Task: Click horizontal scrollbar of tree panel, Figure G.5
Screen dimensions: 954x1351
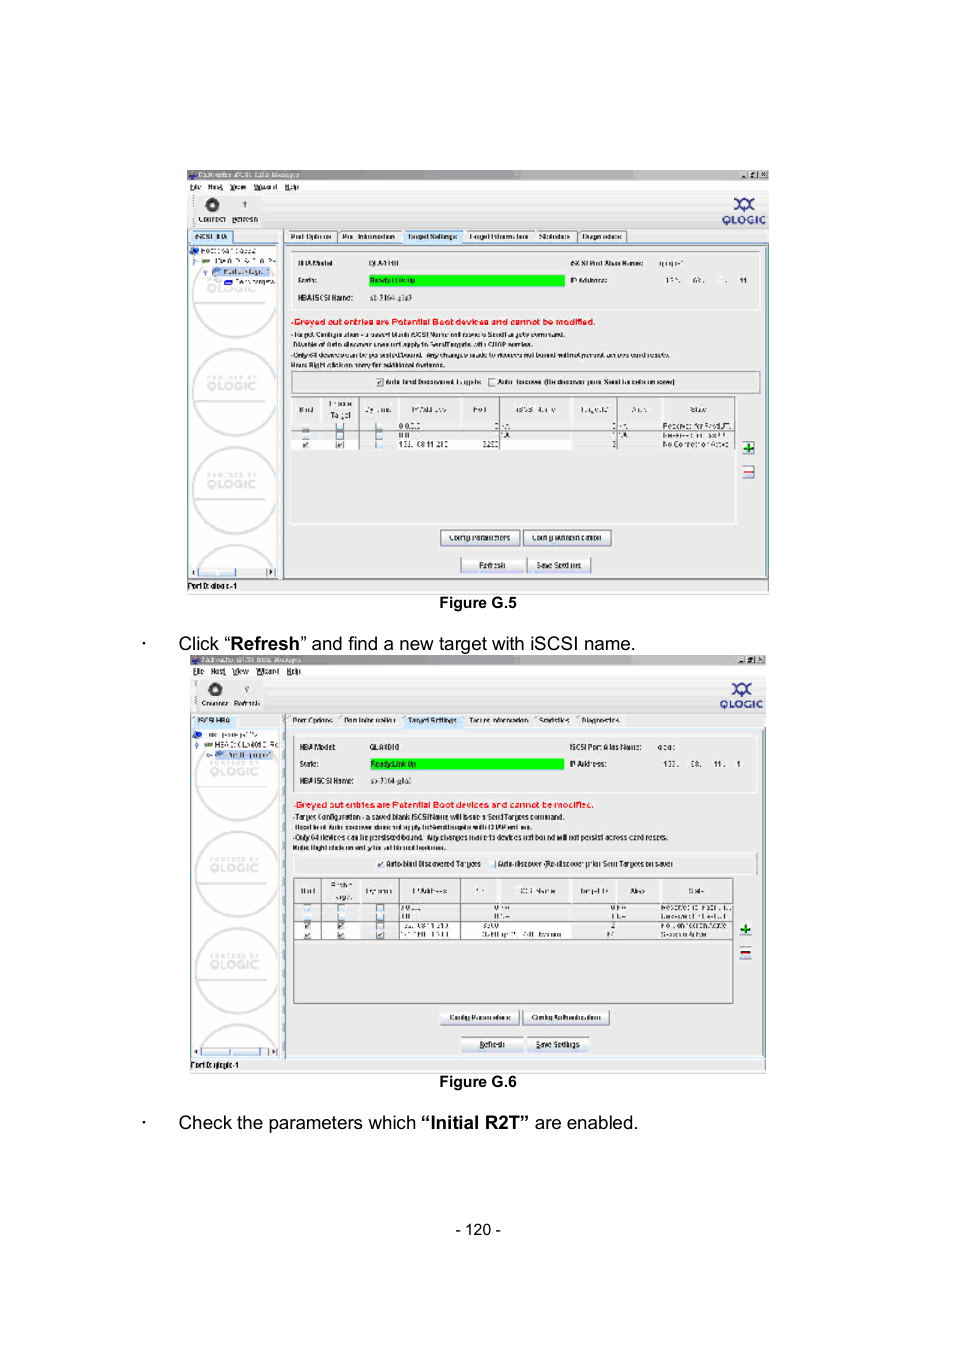Action: pyautogui.click(x=233, y=572)
